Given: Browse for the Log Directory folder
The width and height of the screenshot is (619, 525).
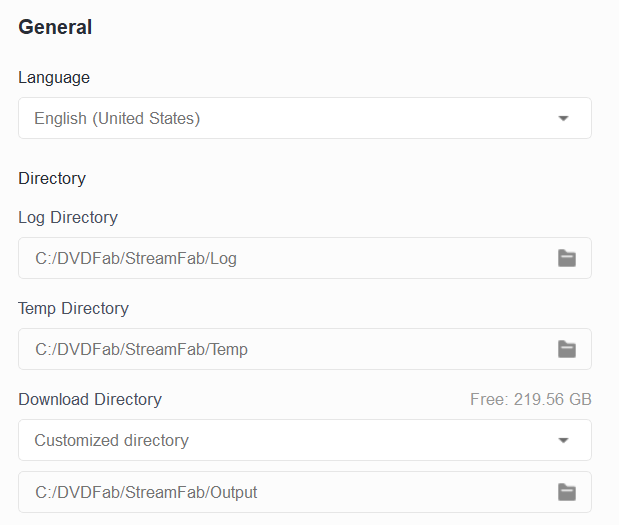Looking at the screenshot, I should tap(567, 258).
